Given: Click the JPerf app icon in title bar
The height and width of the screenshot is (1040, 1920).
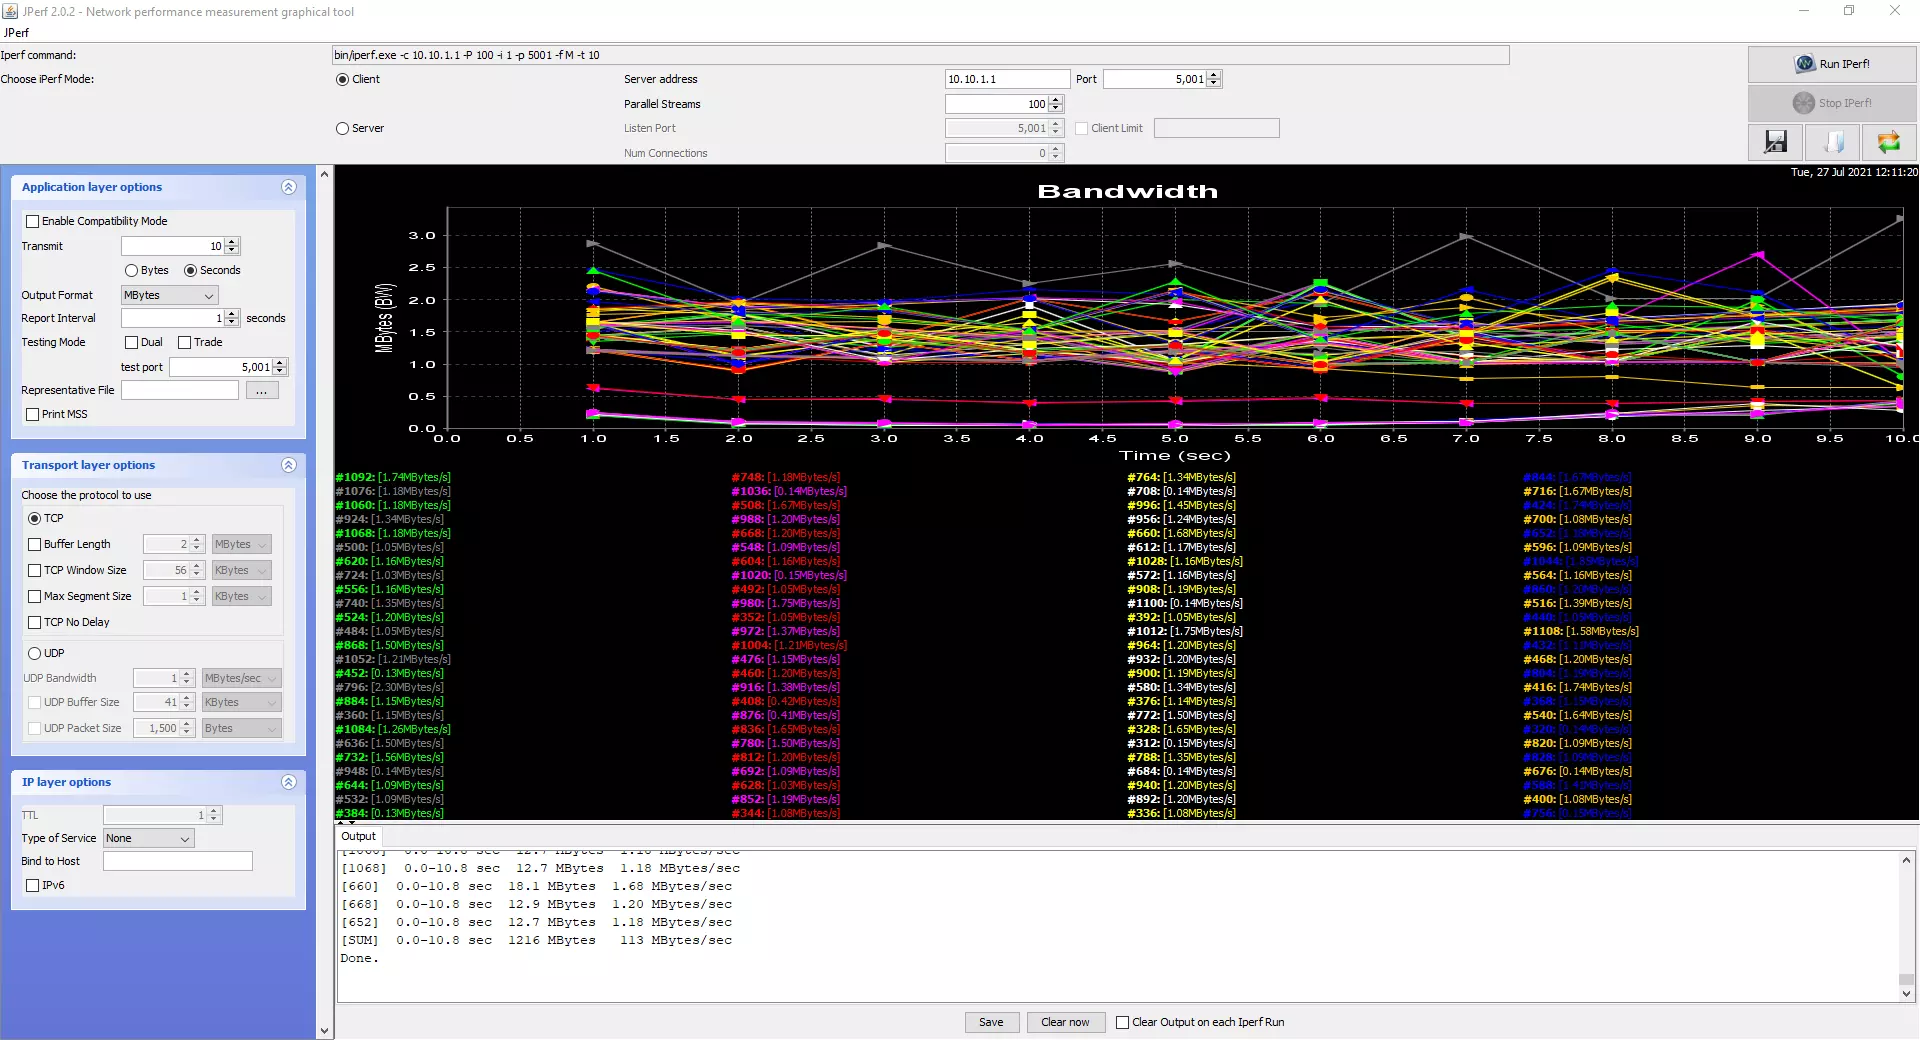Looking at the screenshot, I should pyautogui.click(x=10, y=11).
